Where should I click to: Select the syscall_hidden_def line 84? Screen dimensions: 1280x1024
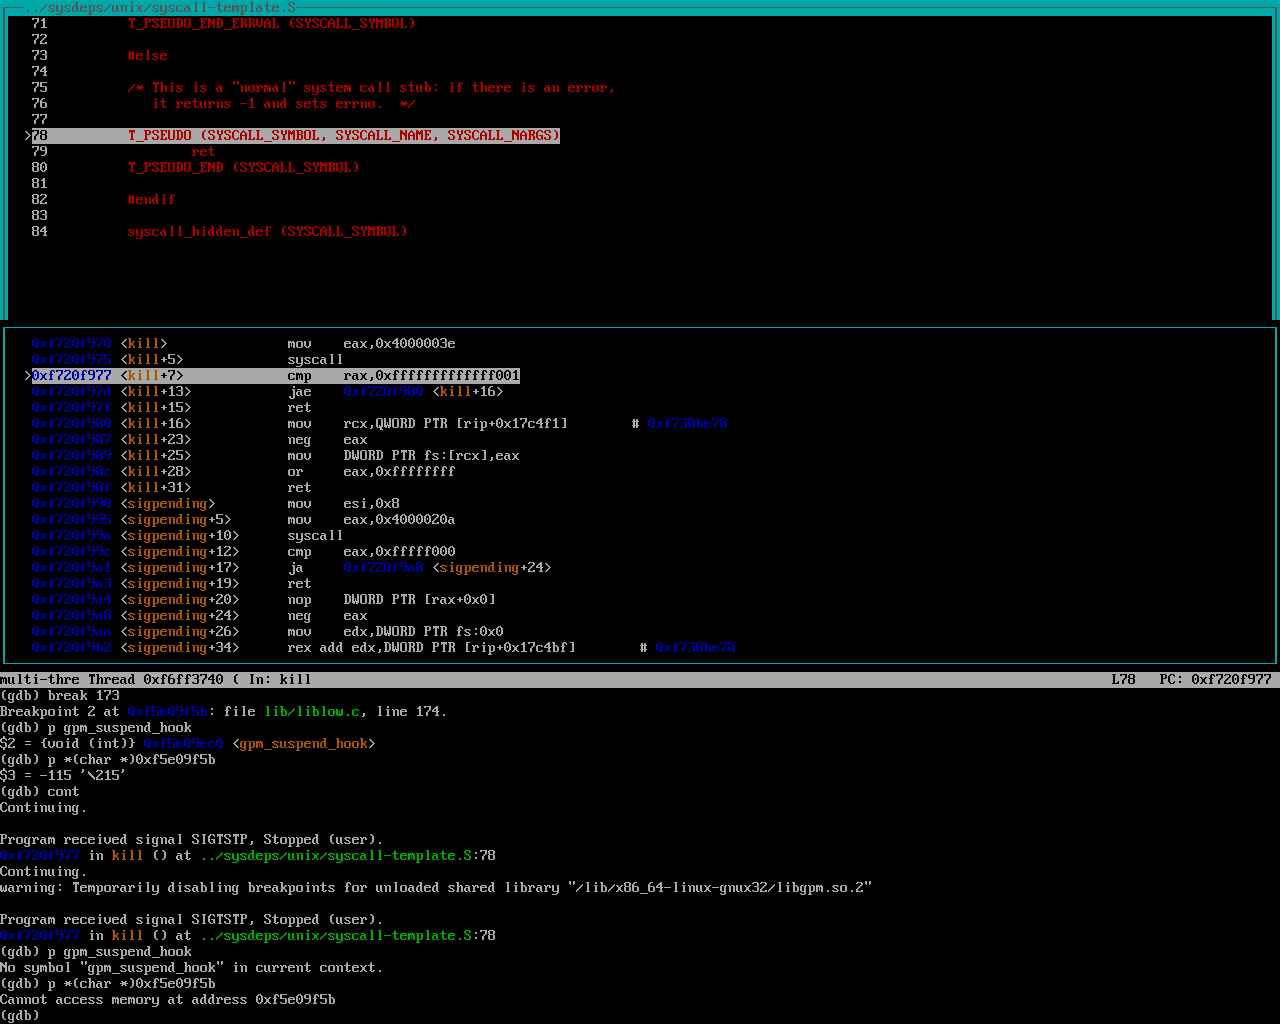tap(267, 231)
